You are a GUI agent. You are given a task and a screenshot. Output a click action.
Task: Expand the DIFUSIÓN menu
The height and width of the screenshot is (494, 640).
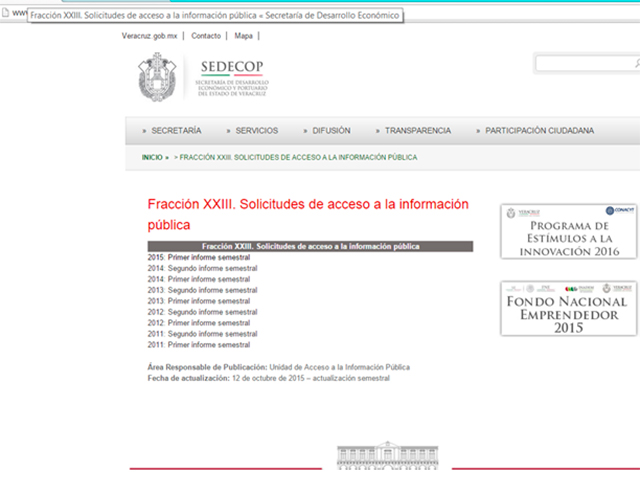point(331,131)
